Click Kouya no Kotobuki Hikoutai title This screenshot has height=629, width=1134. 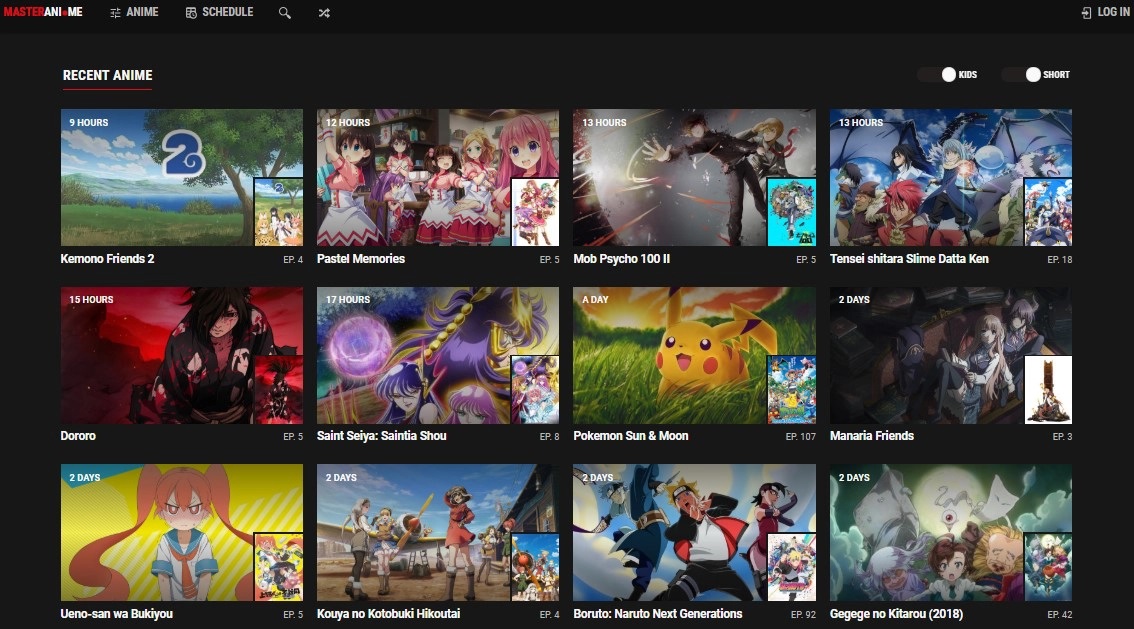(x=388, y=613)
